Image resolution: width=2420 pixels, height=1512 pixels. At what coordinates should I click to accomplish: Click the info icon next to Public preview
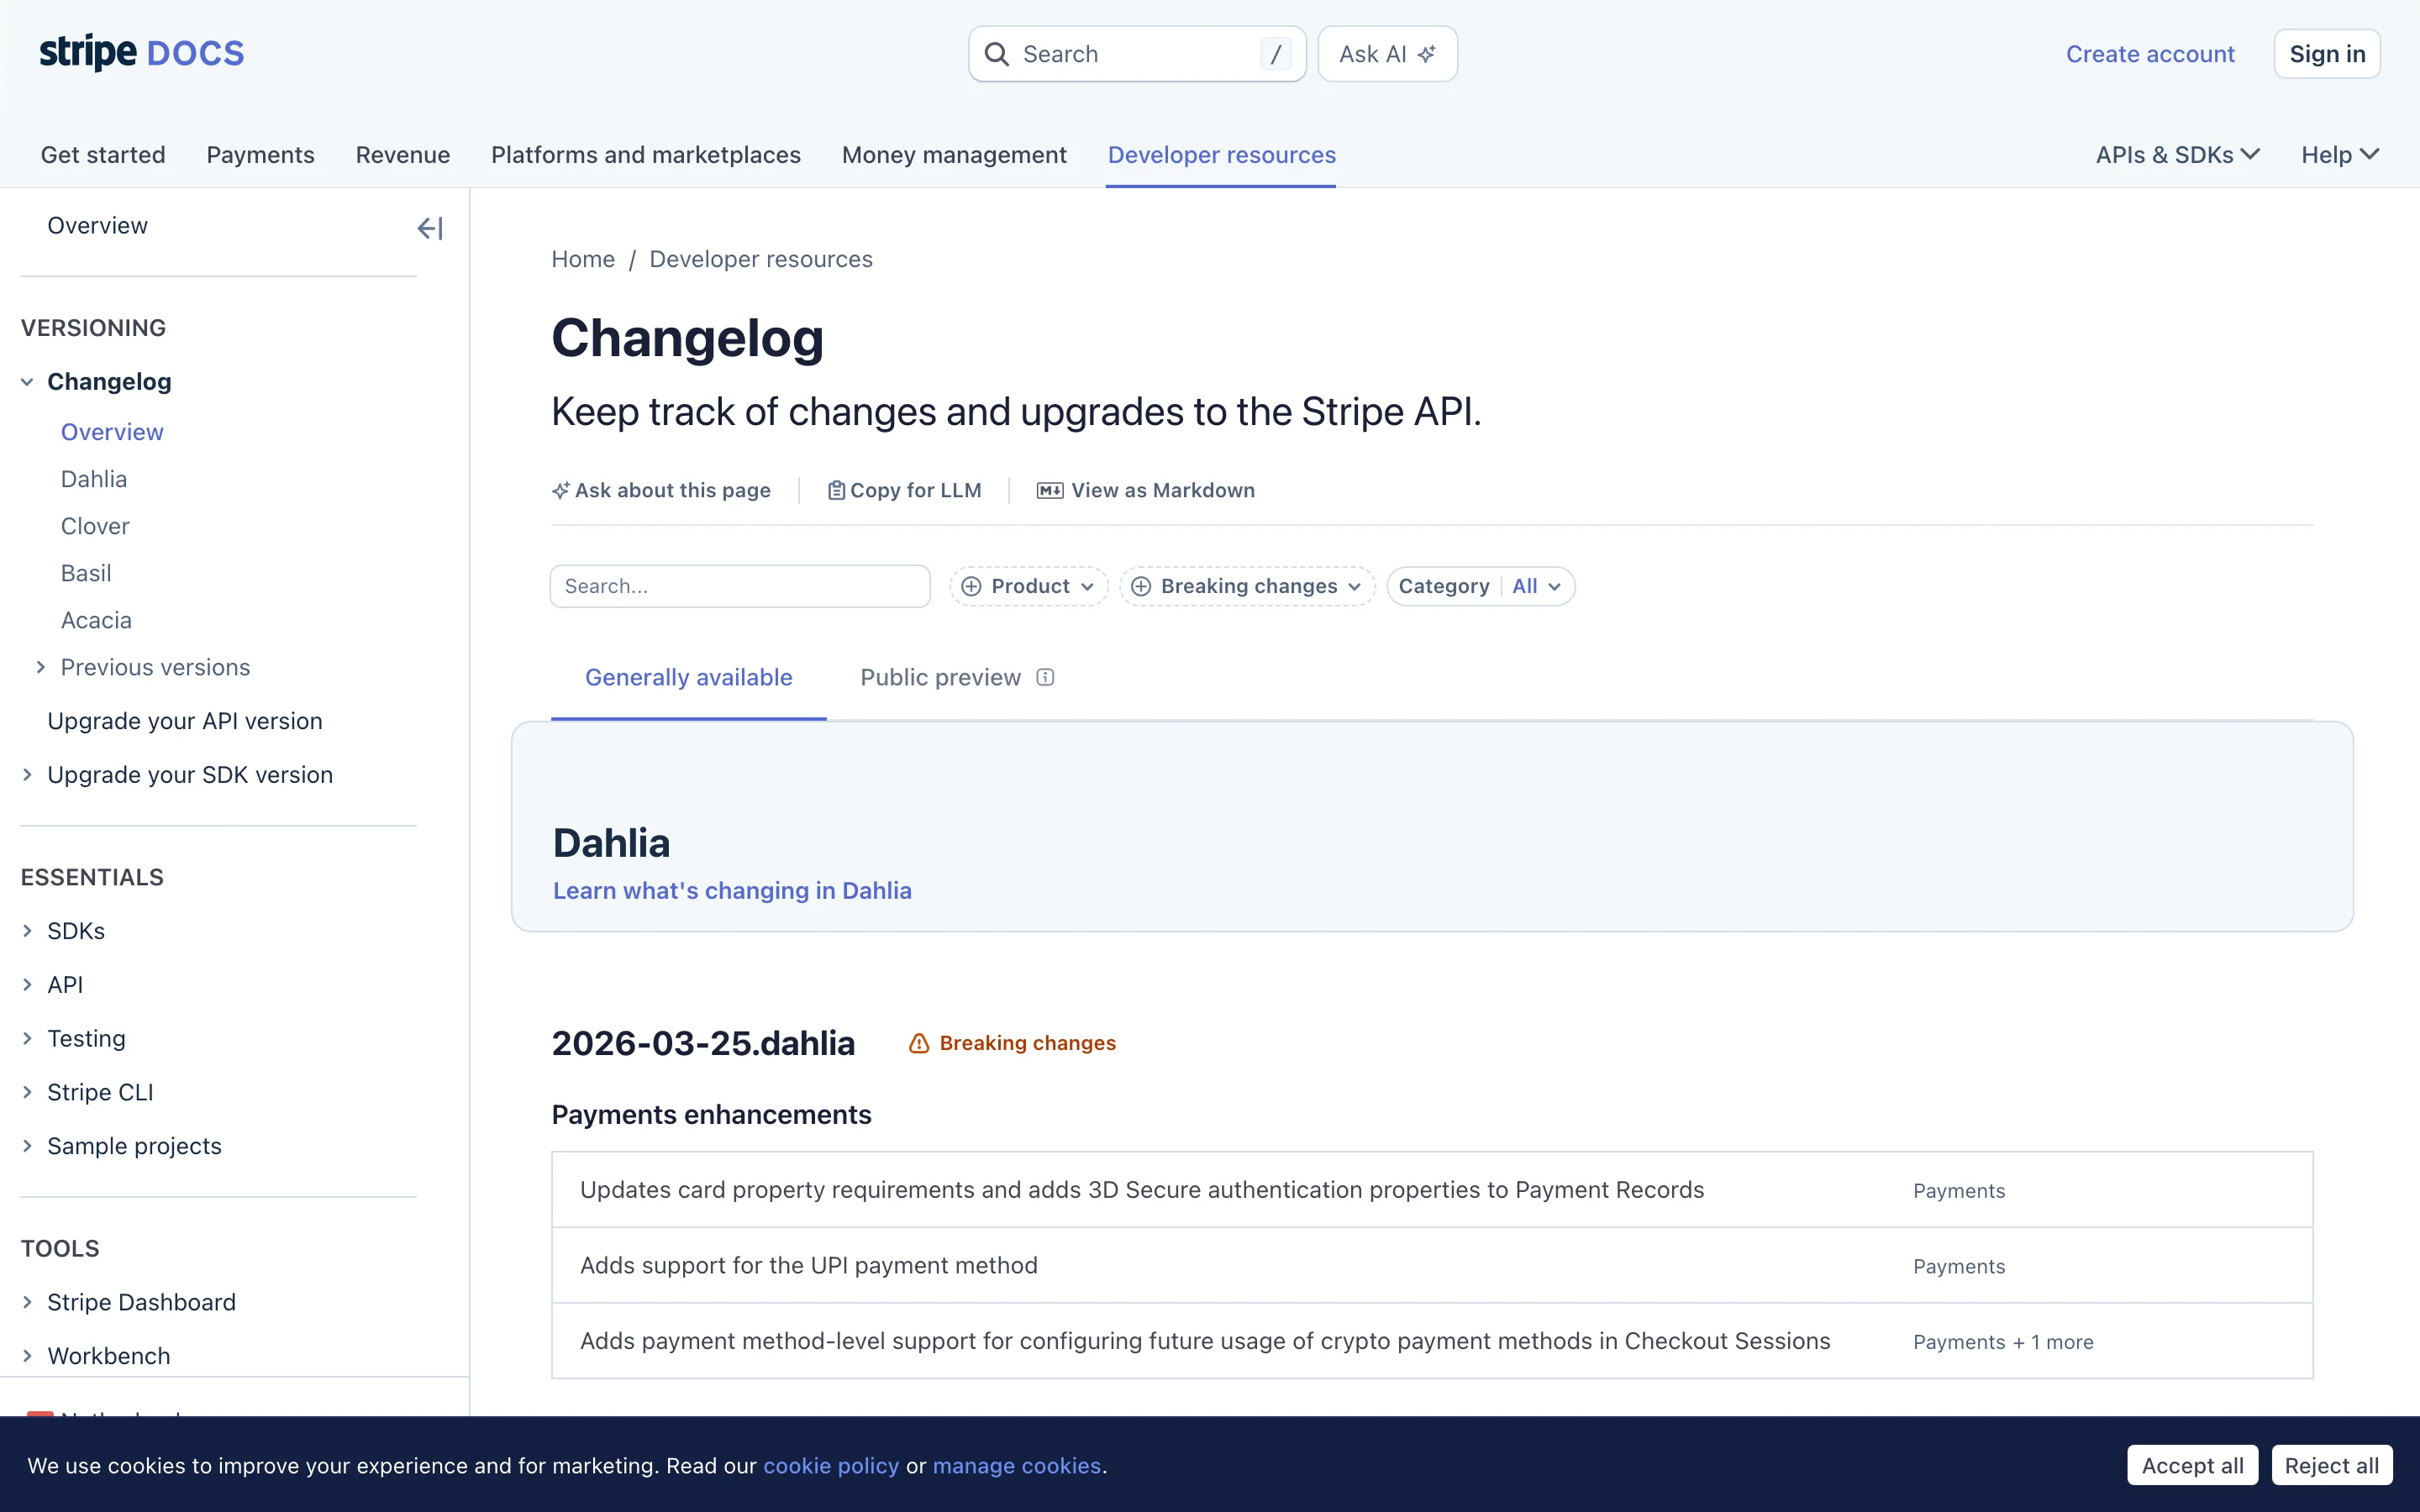(x=1045, y=677)
